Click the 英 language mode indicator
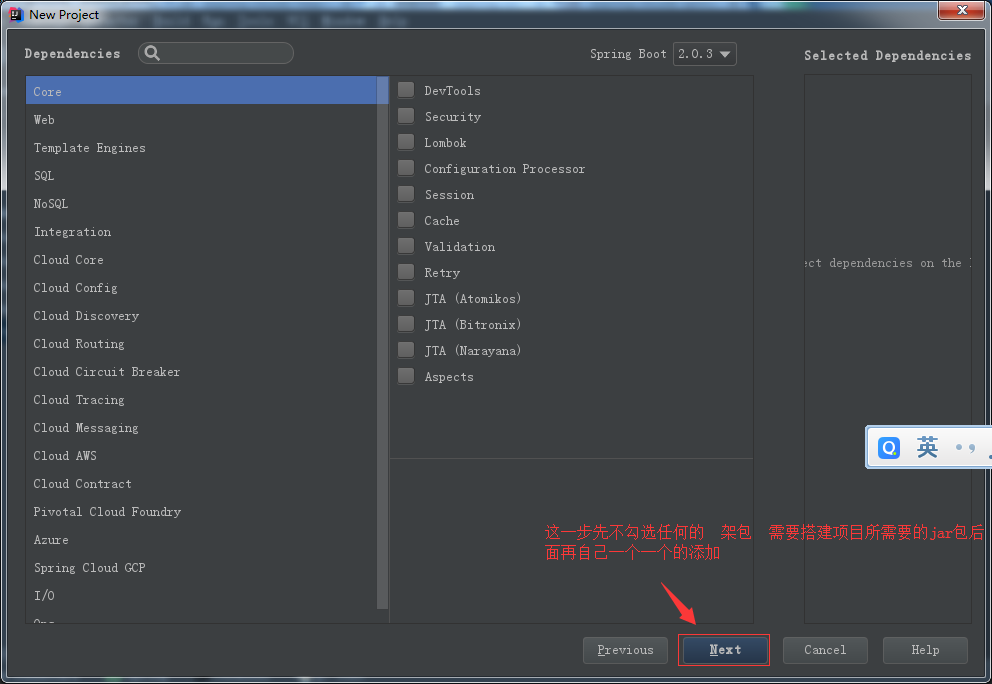This screenshot has width=992, height=684. (927, 447)
